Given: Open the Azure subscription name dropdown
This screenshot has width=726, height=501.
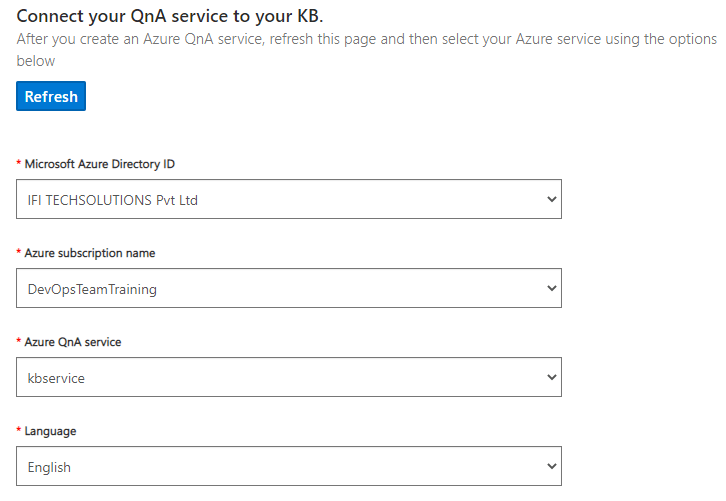Looking at the screenshot, I should click(x=289, y=288).
